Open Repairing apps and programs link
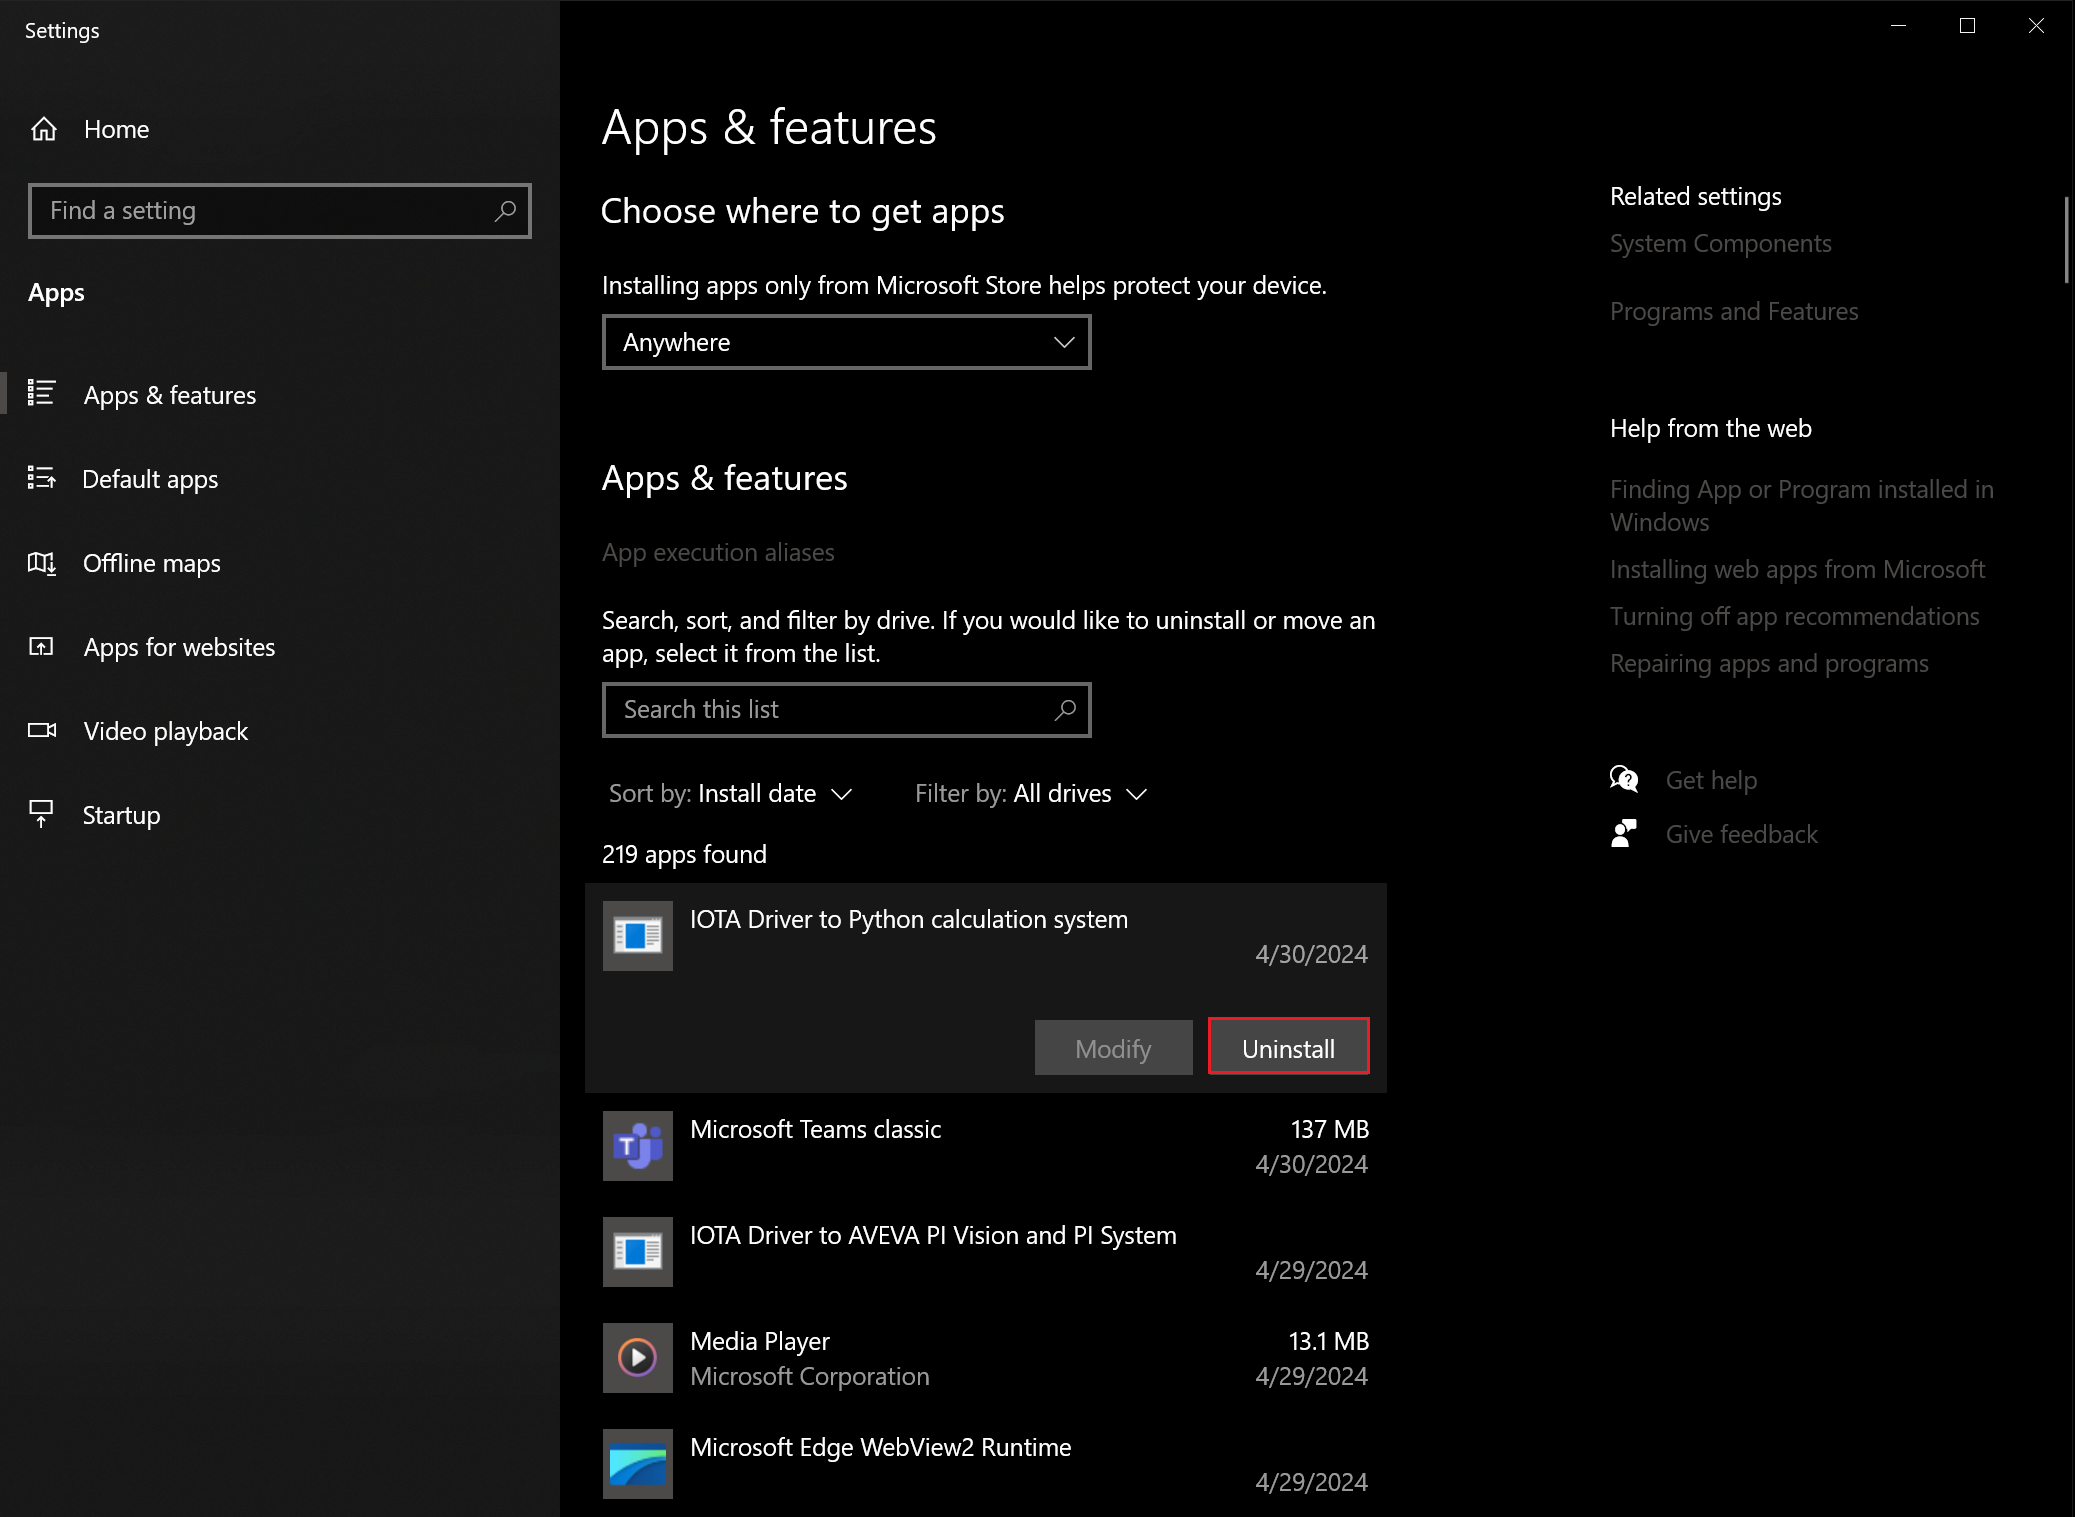The height and width of the screenshot is (1517, 2075). click(1769, 663)
